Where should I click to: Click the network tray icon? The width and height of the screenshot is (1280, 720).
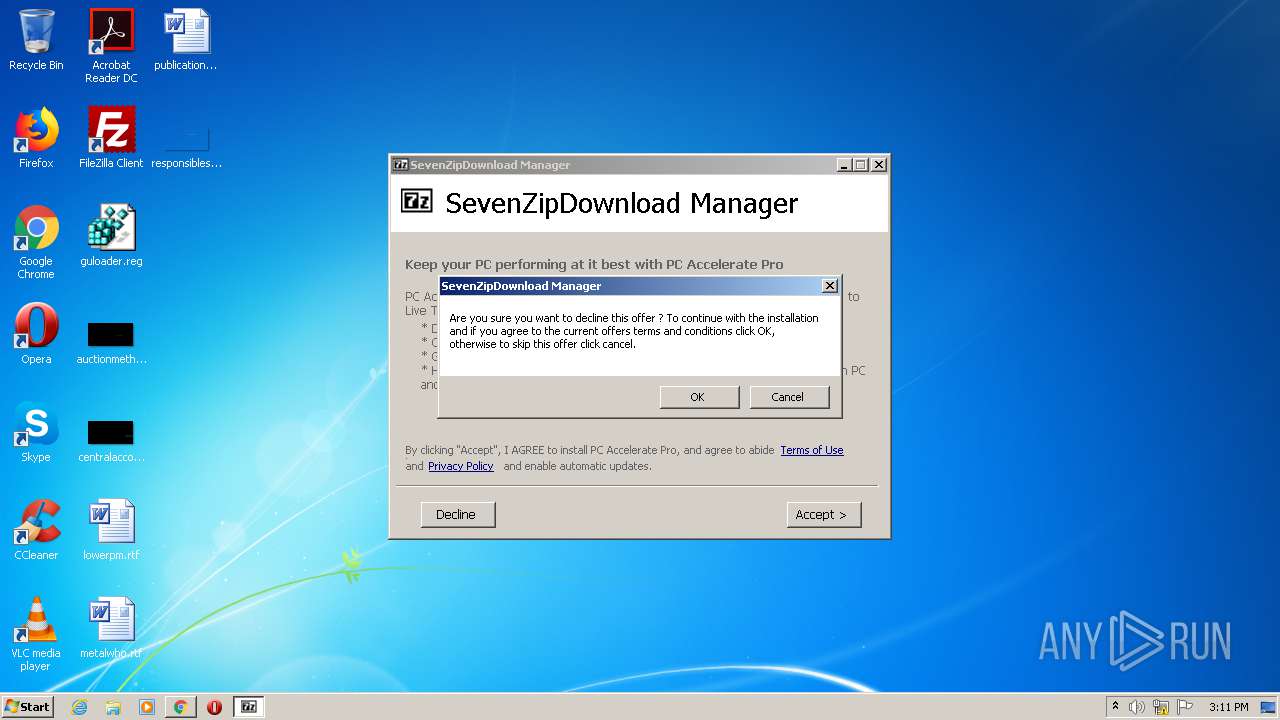1161,707
